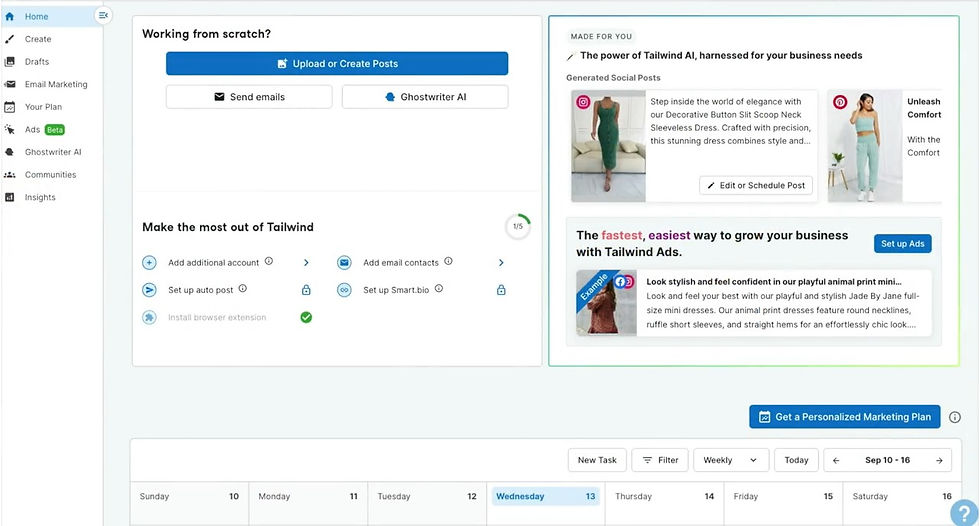The height and width of the screenshot is (526, 980).
Task: Jump to Today in calendar
Action: (796, 460)
